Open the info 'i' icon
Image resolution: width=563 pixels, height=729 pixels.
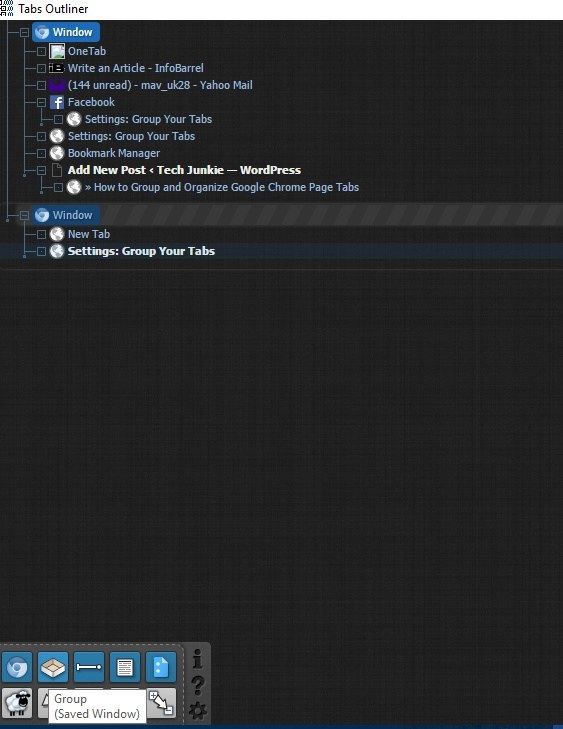197,659
